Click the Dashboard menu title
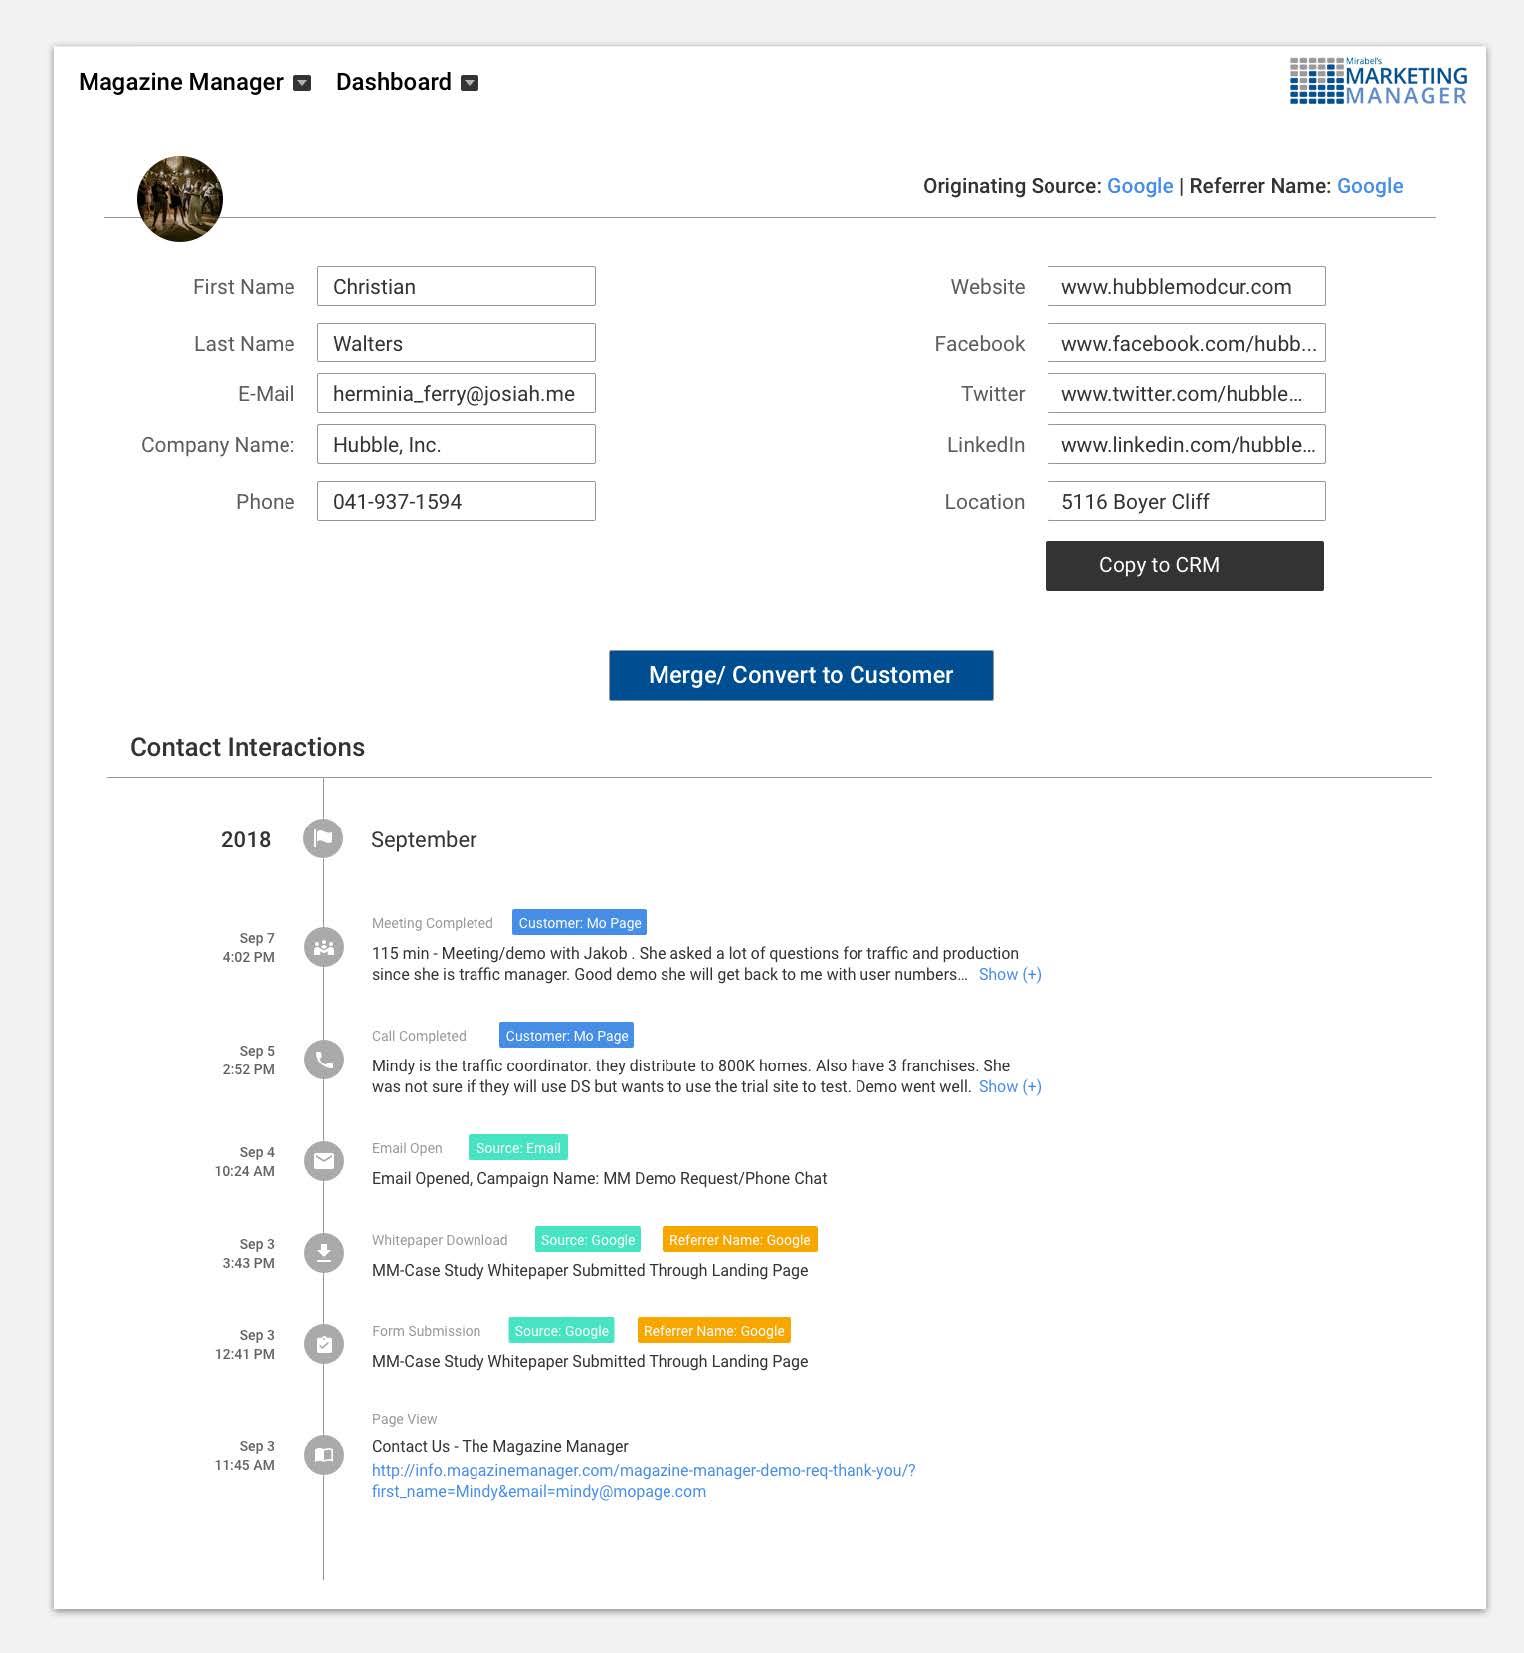Viewport: 1524px width, 1653px height. 393,82
